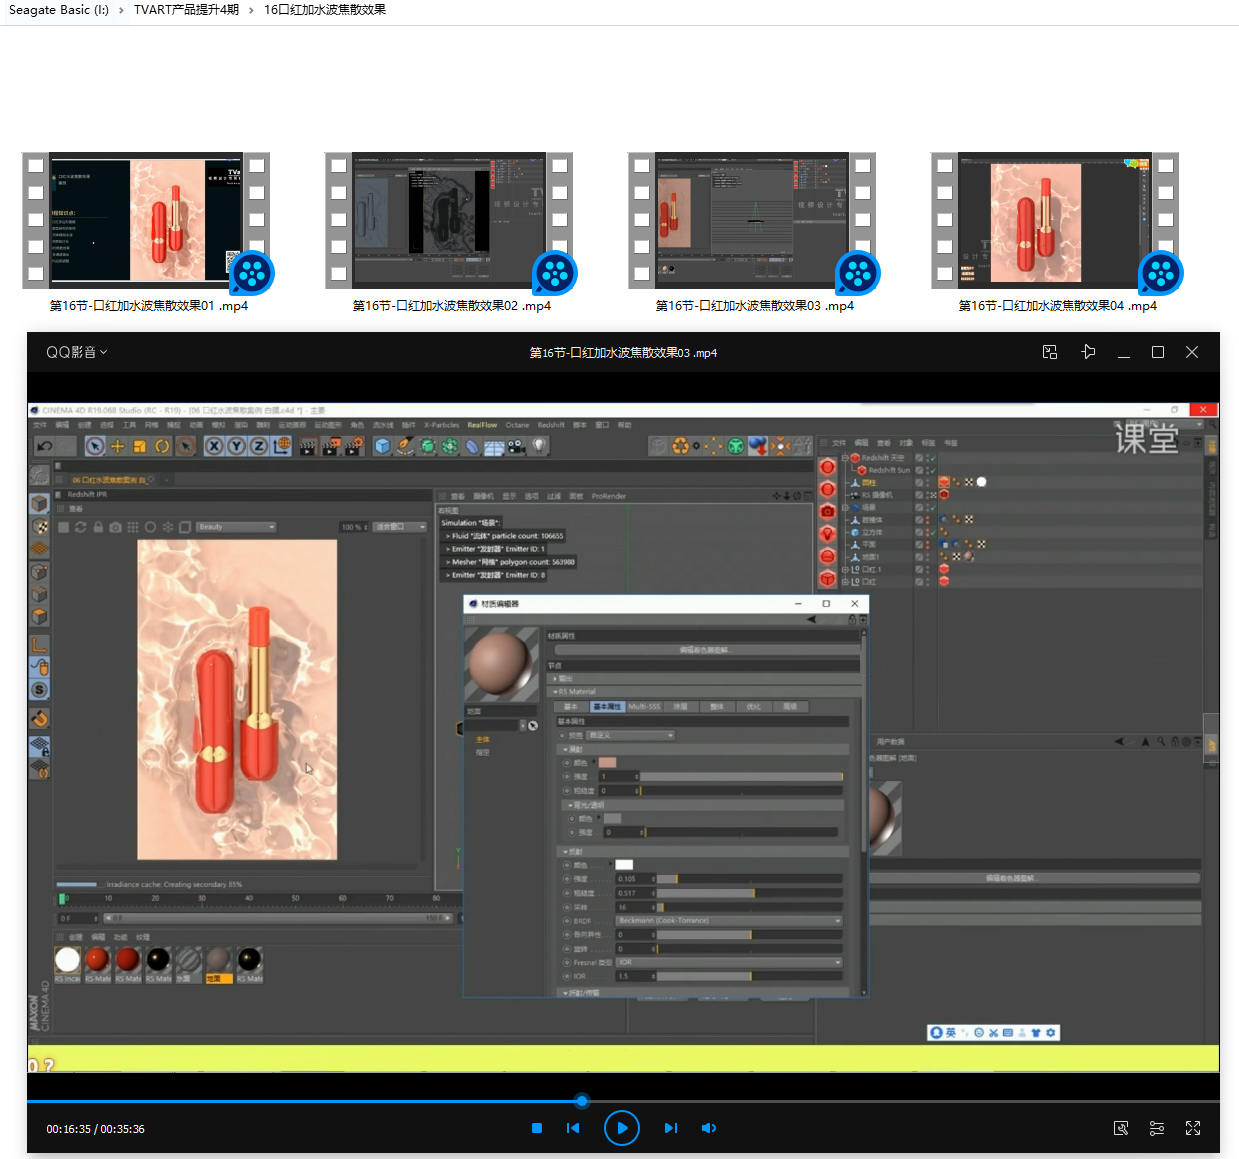Select the 03 .mp4 video thumbnail

tap(752, 221)
